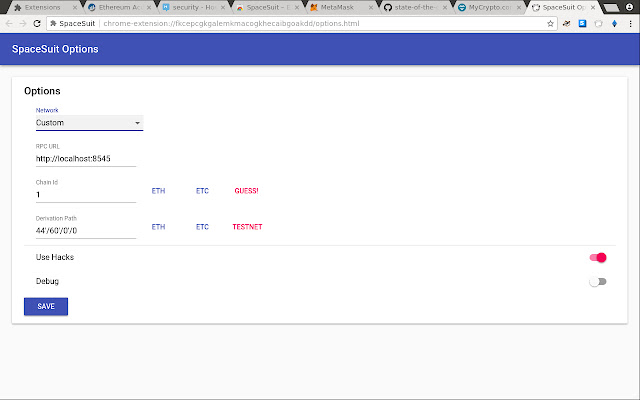Click the blue Ethereum diamond extension icon
Viewport: 640px width, 400px height.
pos(614,24)
